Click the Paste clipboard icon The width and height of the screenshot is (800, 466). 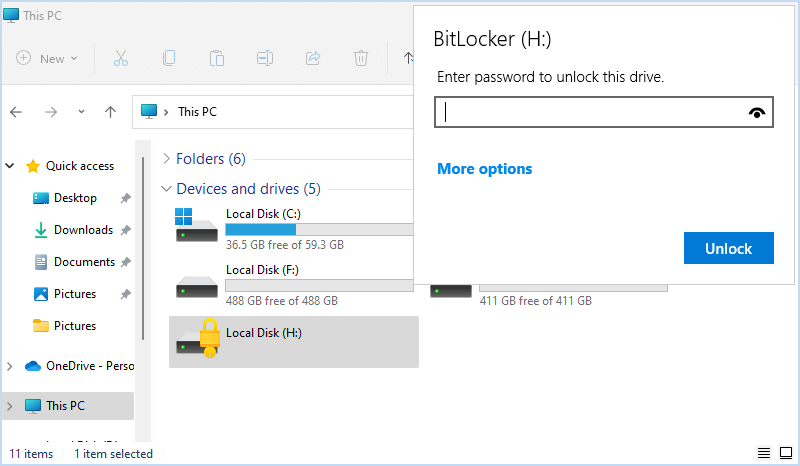click(x=216, y=58)
